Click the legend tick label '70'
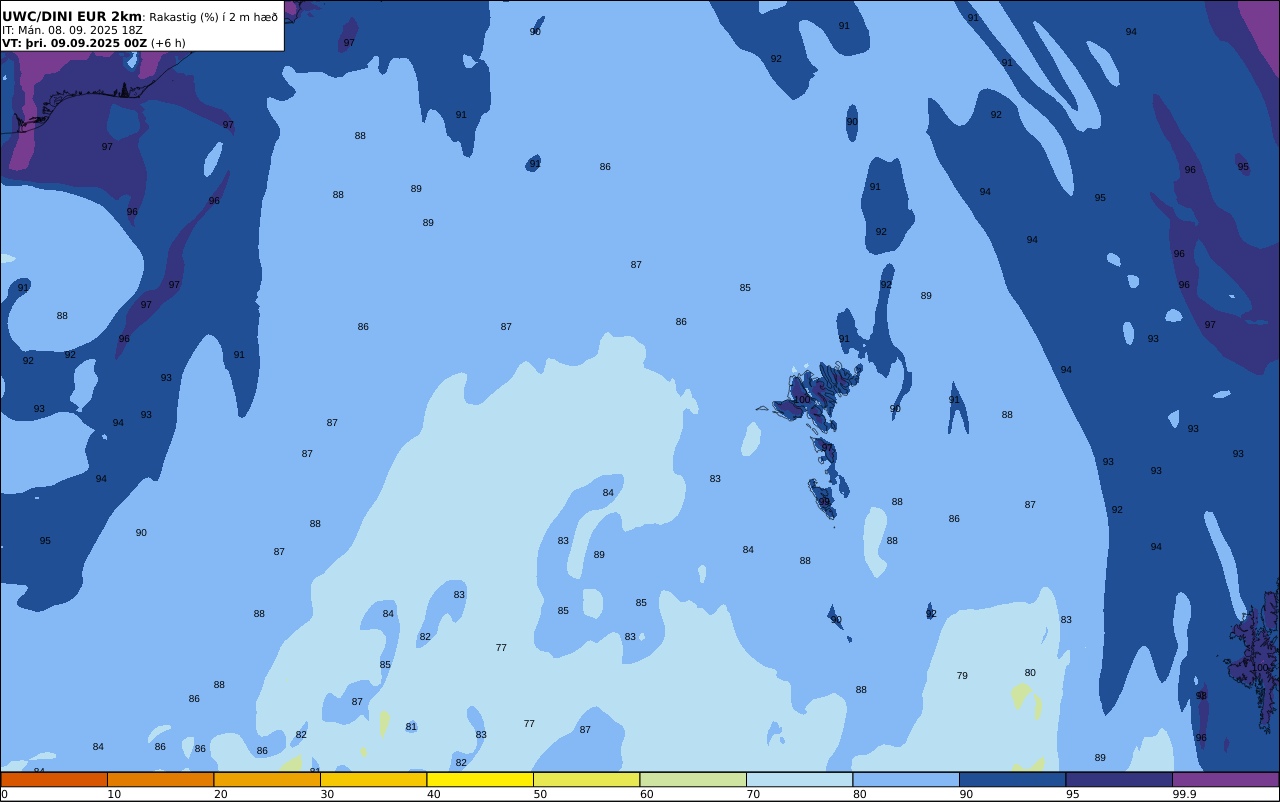Screen dimensions: 1280x802 point(753,794)
